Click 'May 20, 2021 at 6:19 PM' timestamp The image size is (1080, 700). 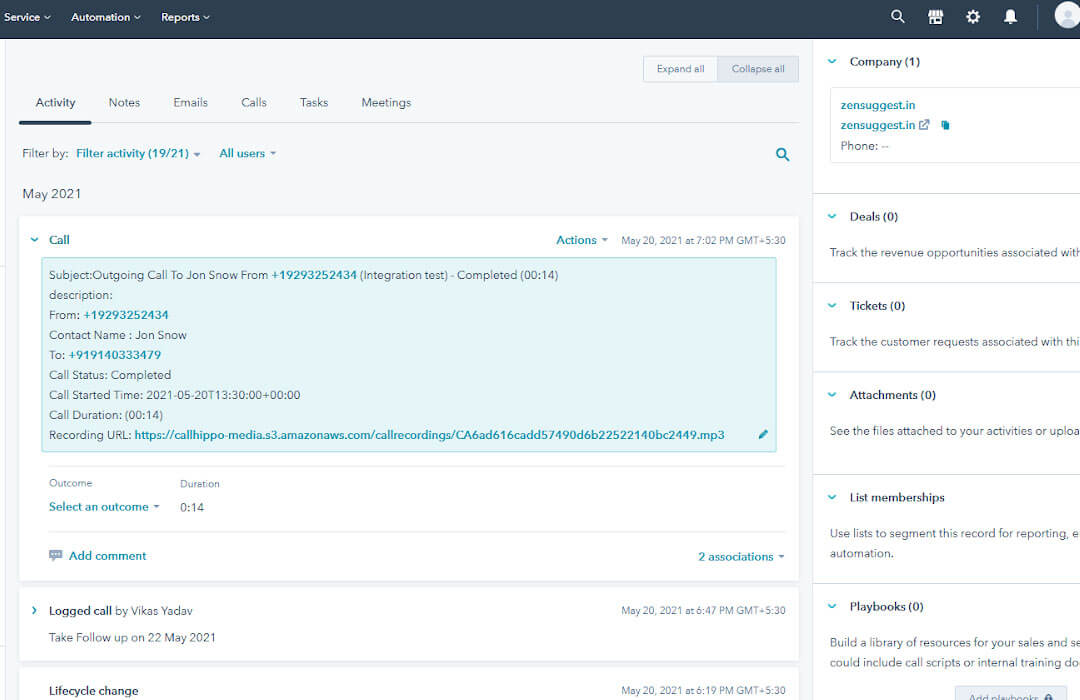pos(703,690)
